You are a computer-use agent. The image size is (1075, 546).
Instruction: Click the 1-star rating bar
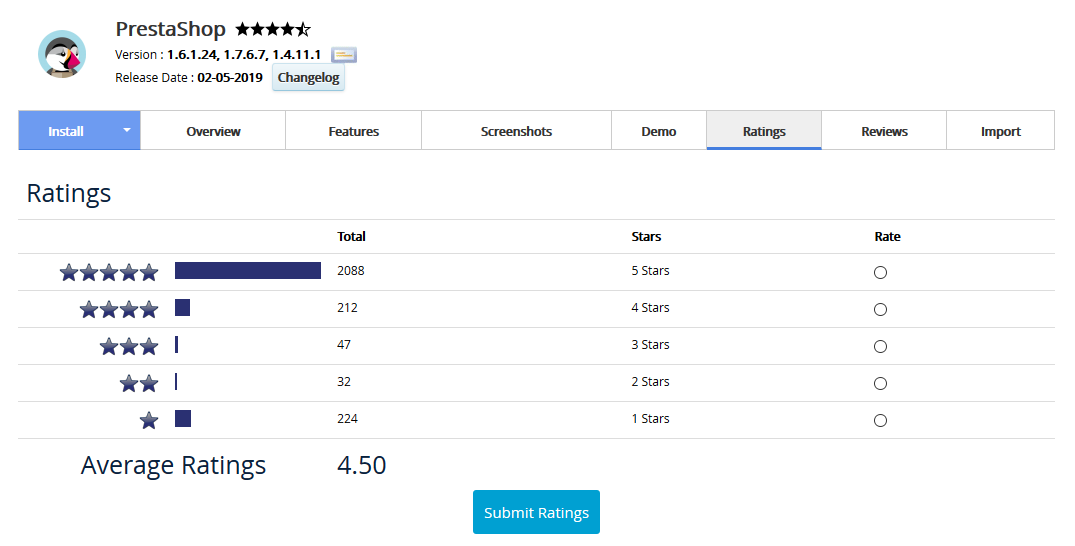(183, 418)
